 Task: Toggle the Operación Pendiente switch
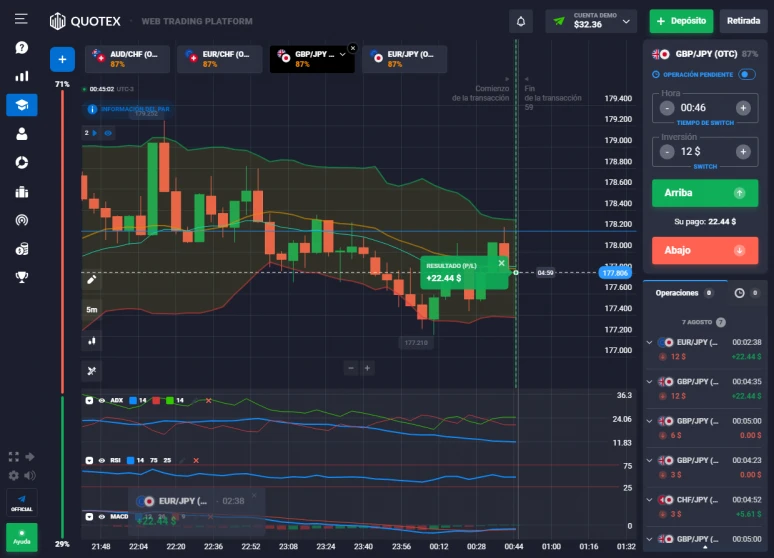point(746,75)
